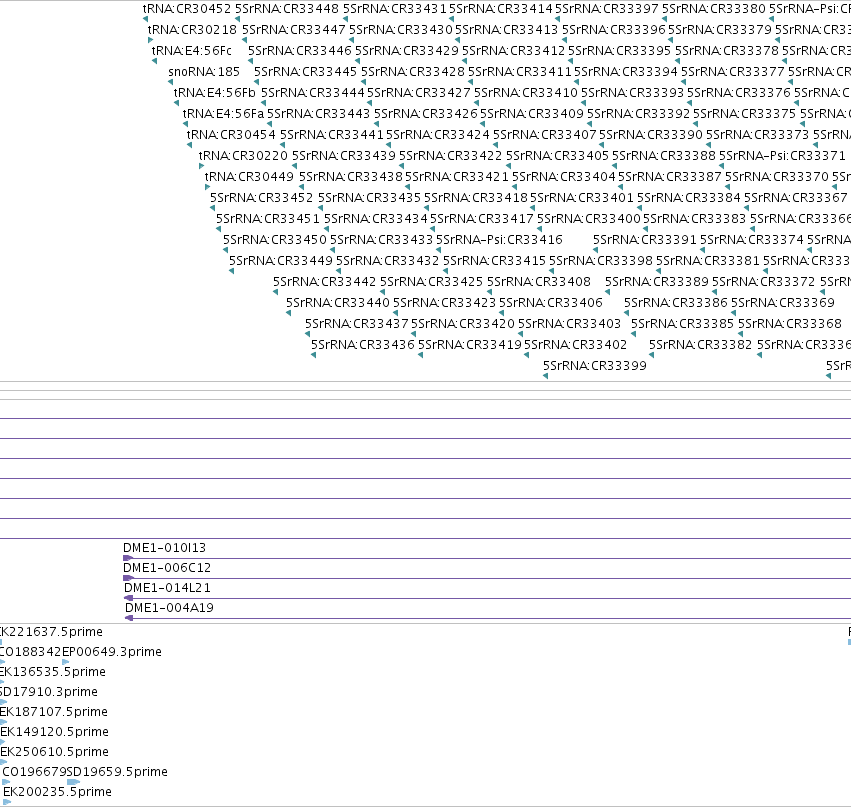Select the 5SrRNA:CR33368 feature
Image resolution: width=851 pixels, height=807 pixels.
[790, 323]
